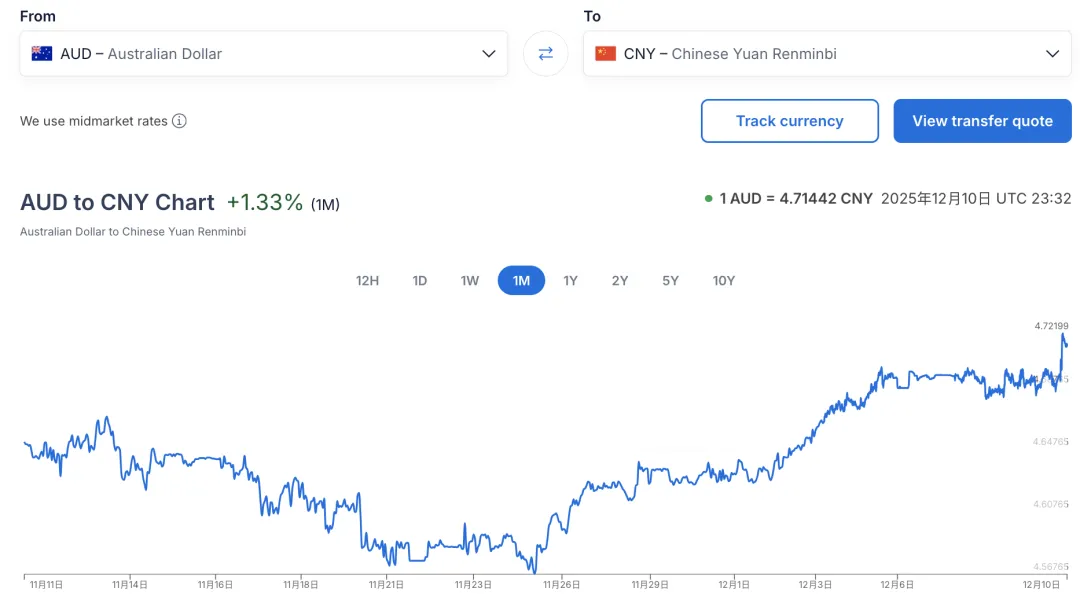This screenshot has width=1080, height=596.
Task: Select the 1W chart range
Action: coord(470,281)
